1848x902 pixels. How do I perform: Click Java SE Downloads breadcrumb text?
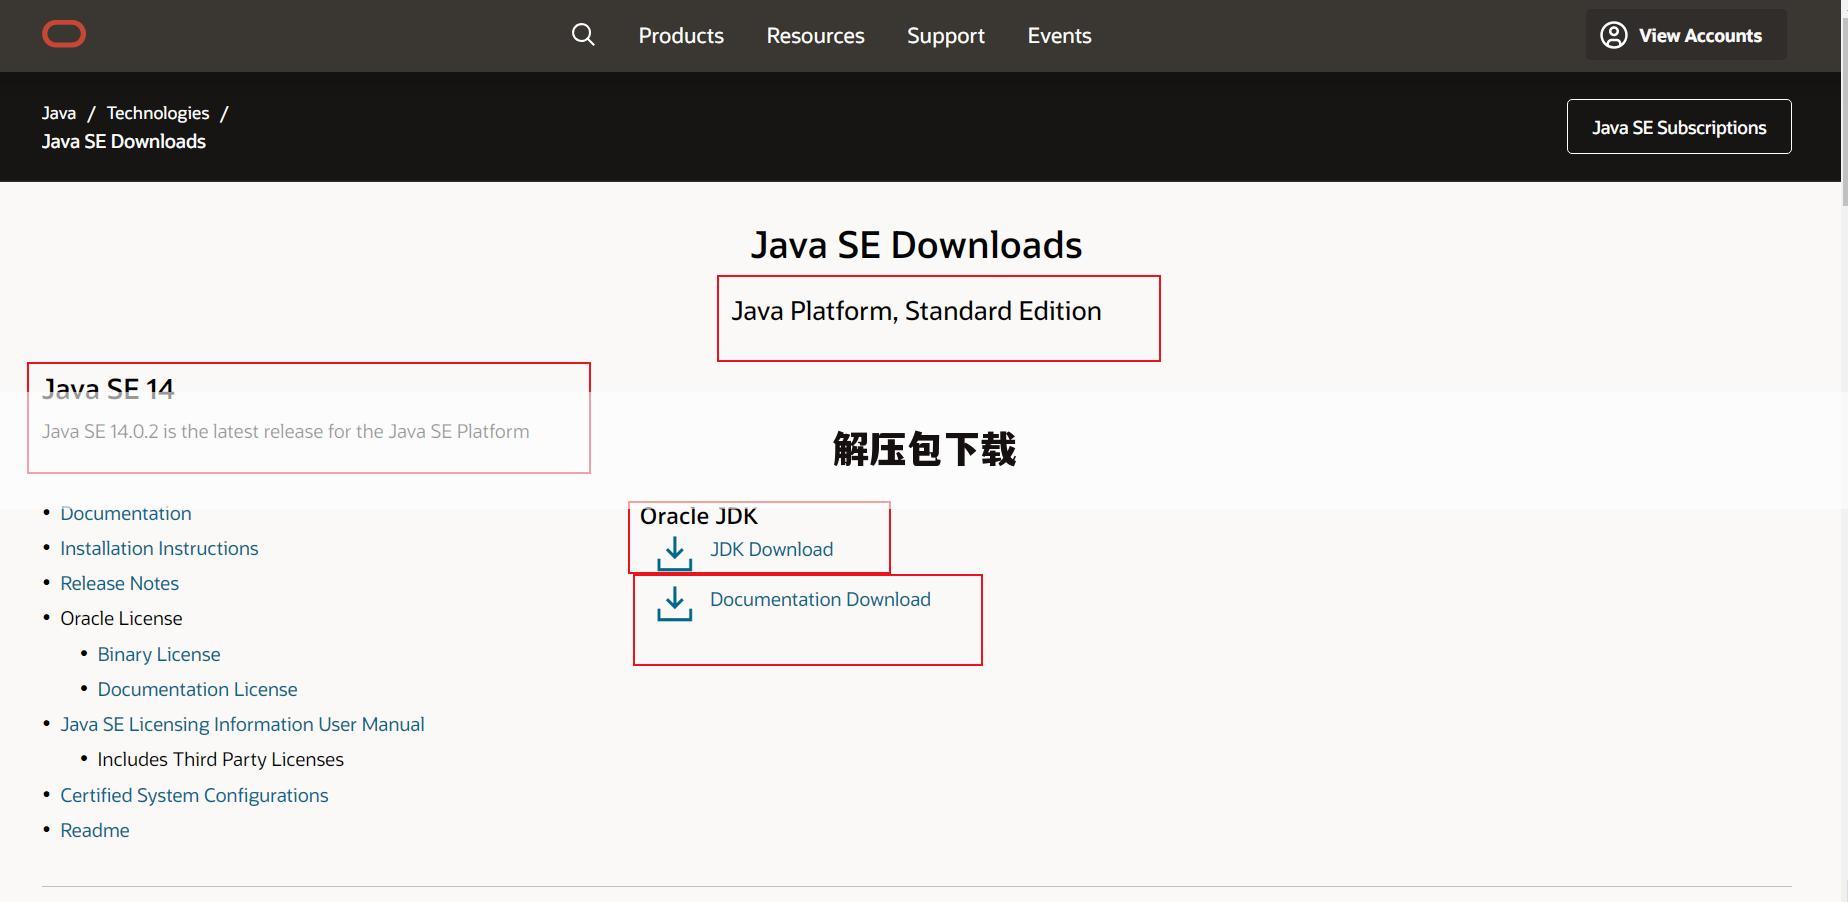124,141
